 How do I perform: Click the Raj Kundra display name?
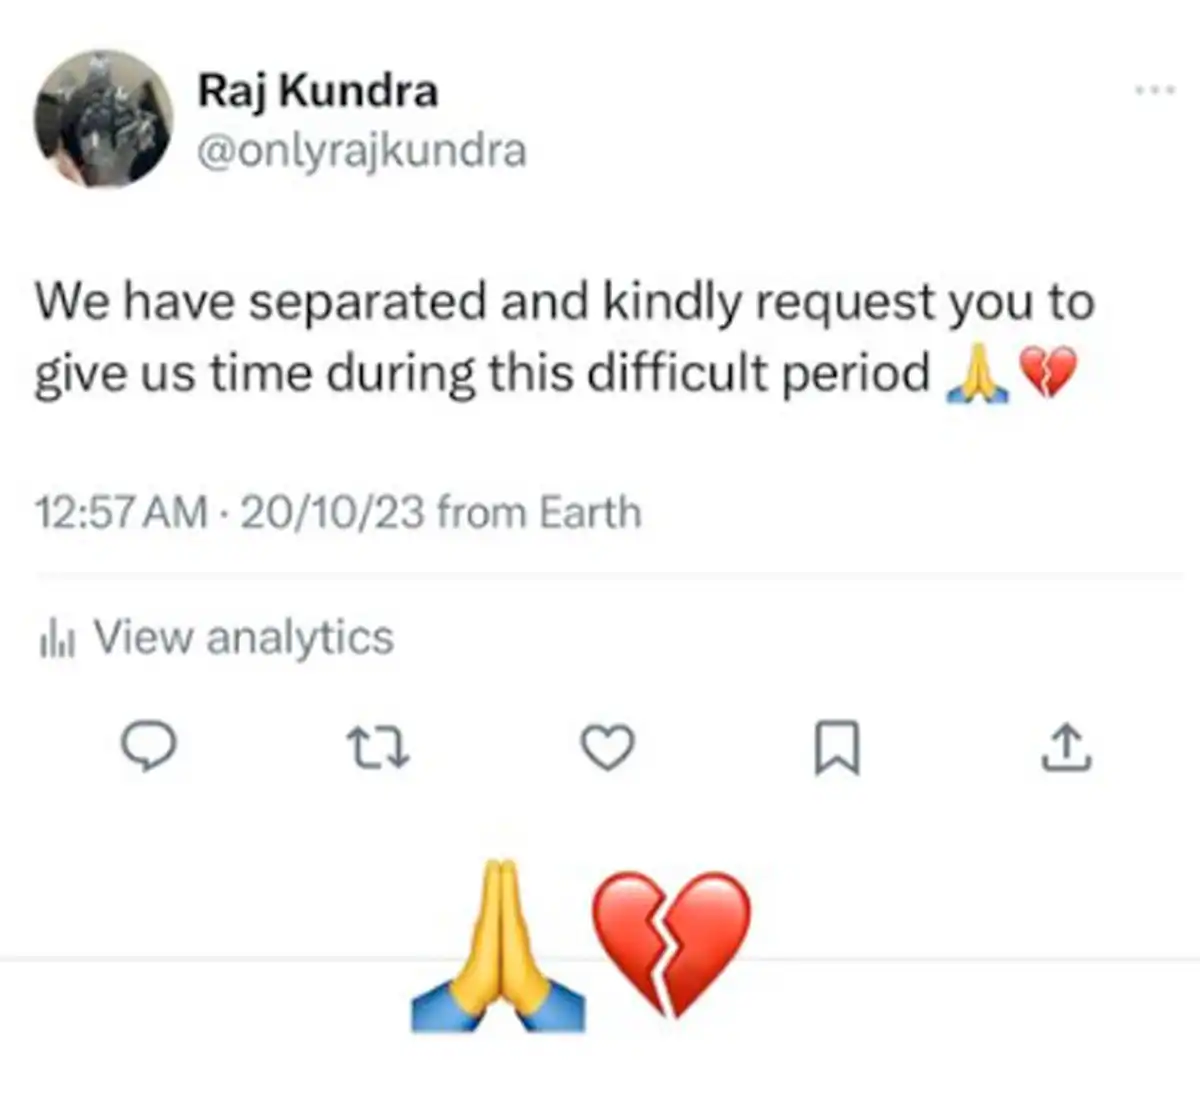click(x=317, y=91)
